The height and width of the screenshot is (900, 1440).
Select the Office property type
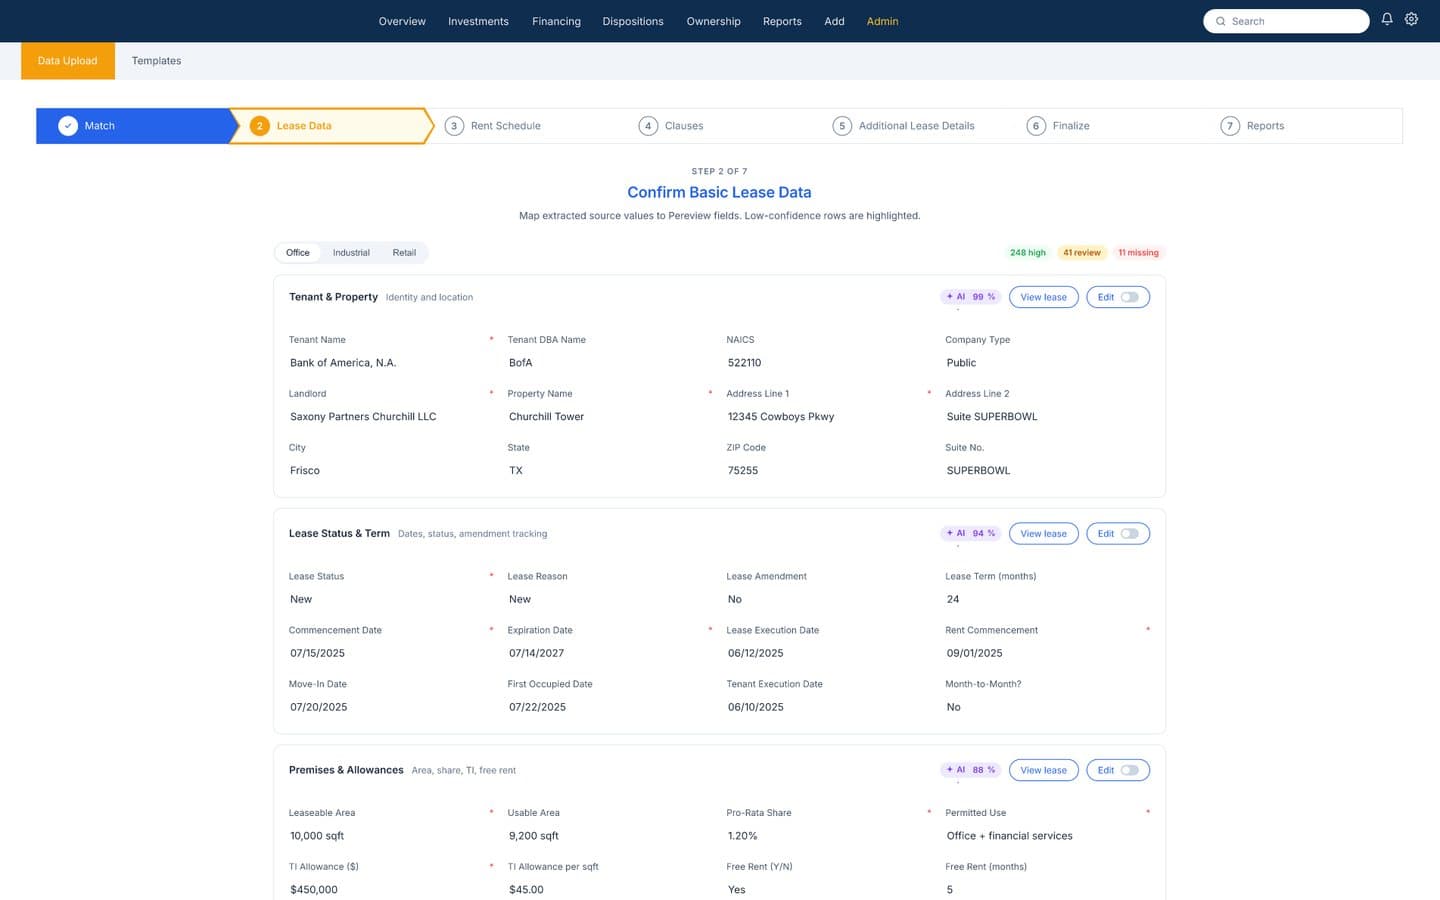click(298, 253)
